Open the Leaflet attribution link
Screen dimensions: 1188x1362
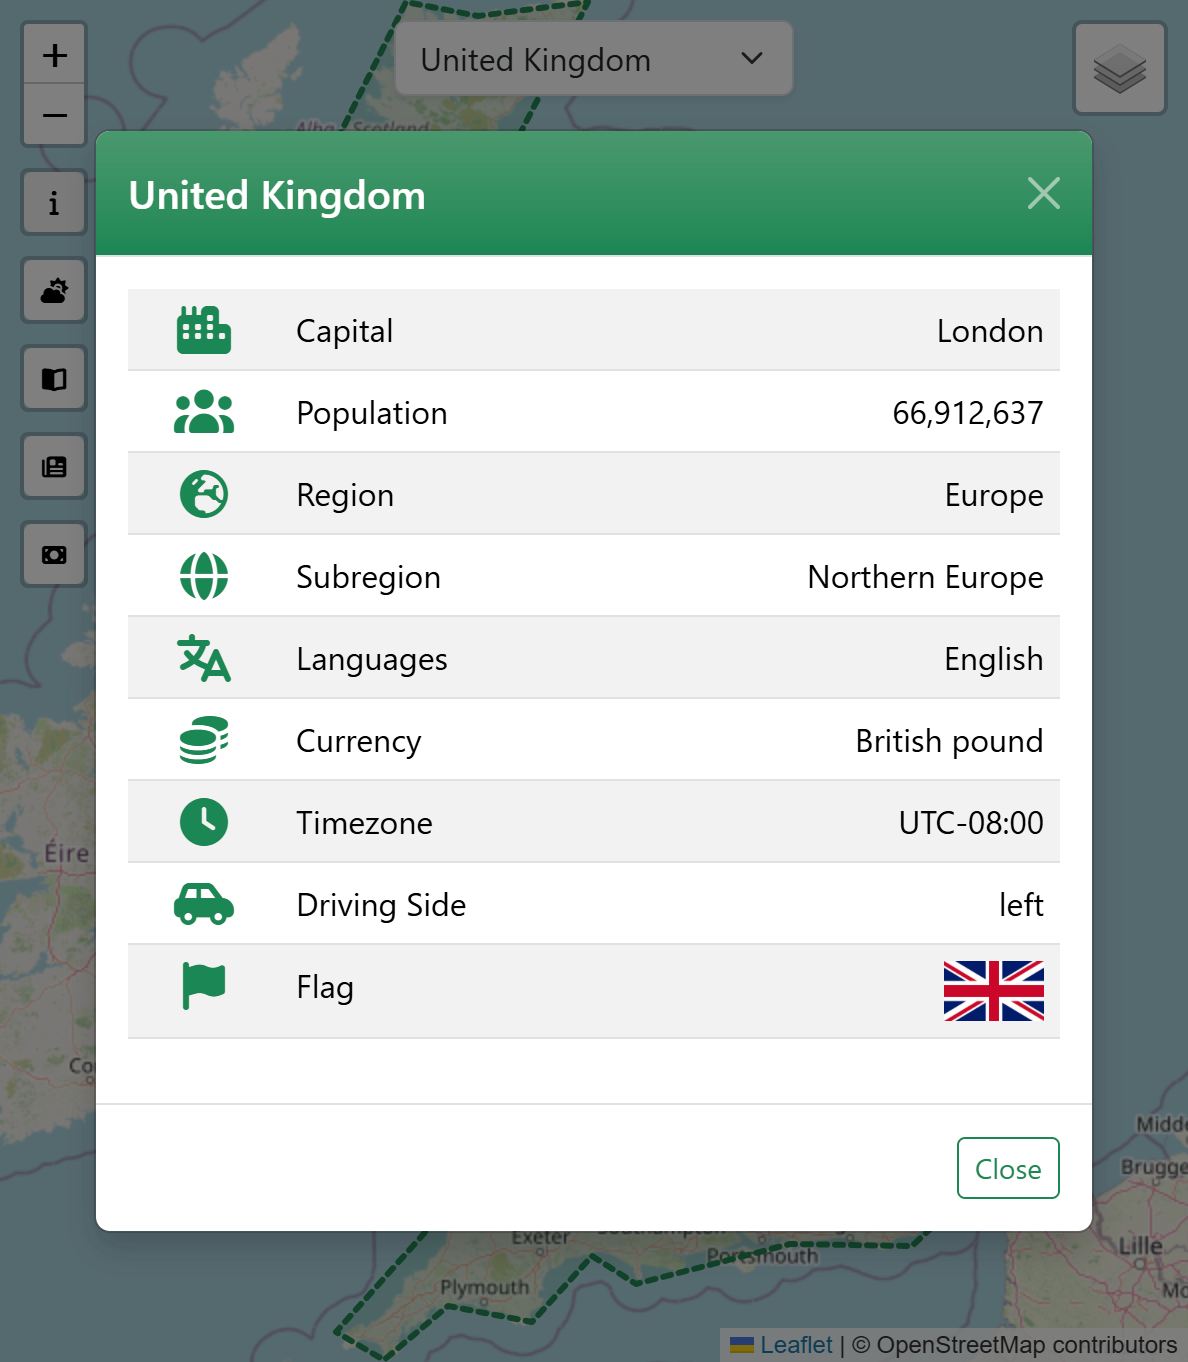[x=796, y=1345]
